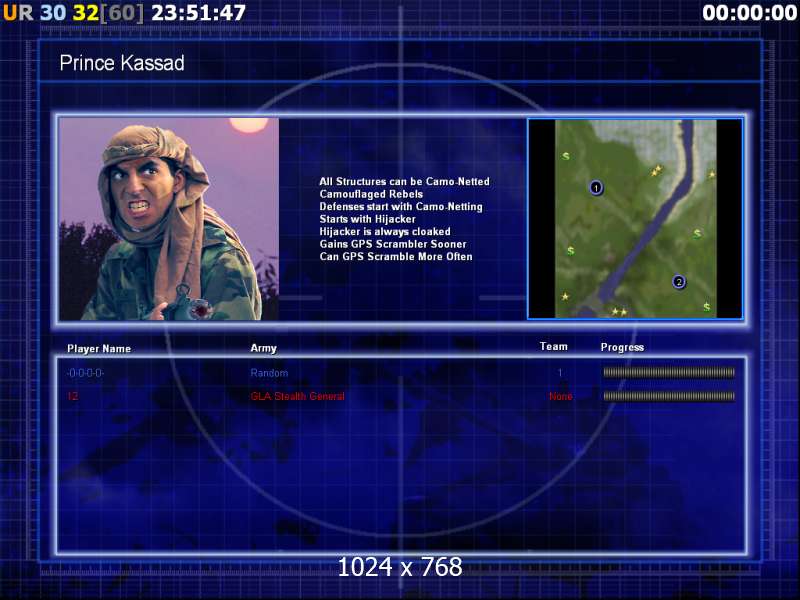The width and height of the screenshot is (800, 600).
Task: Click team value None for player 12
Action: pyautogui.click(x=560, y=396)
